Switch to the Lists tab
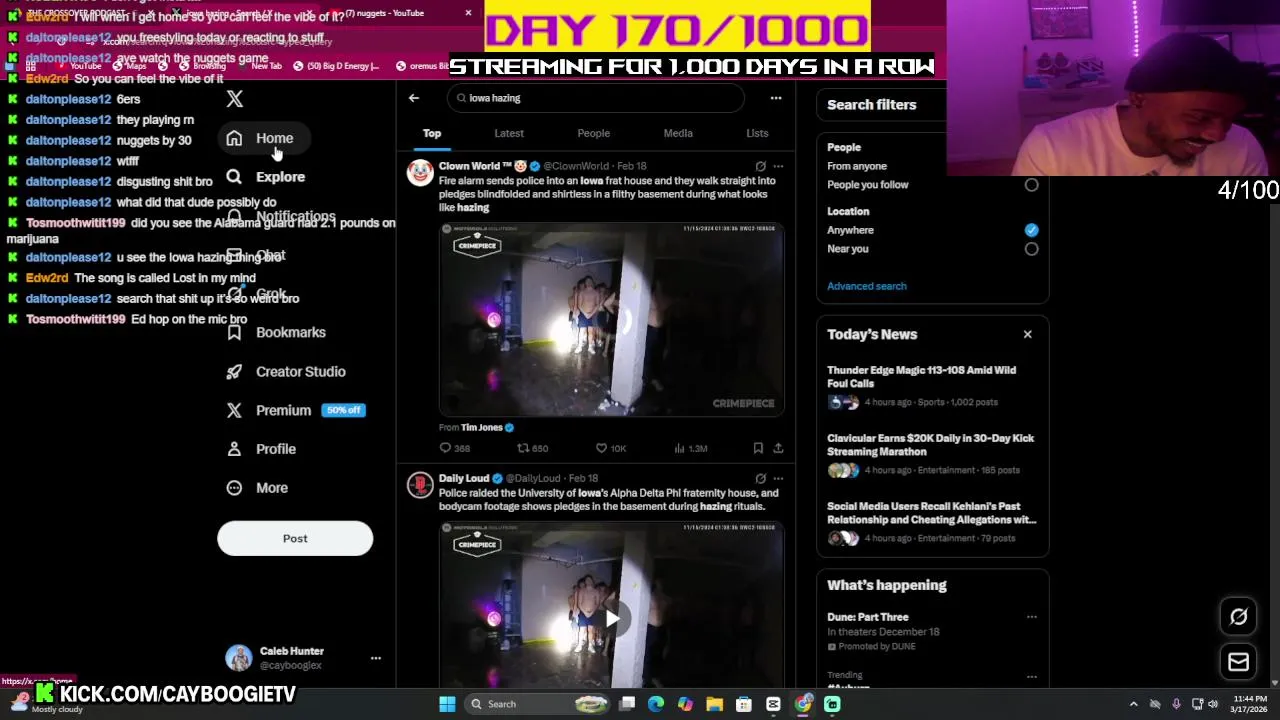The image size is (1280, 720). 757,133
